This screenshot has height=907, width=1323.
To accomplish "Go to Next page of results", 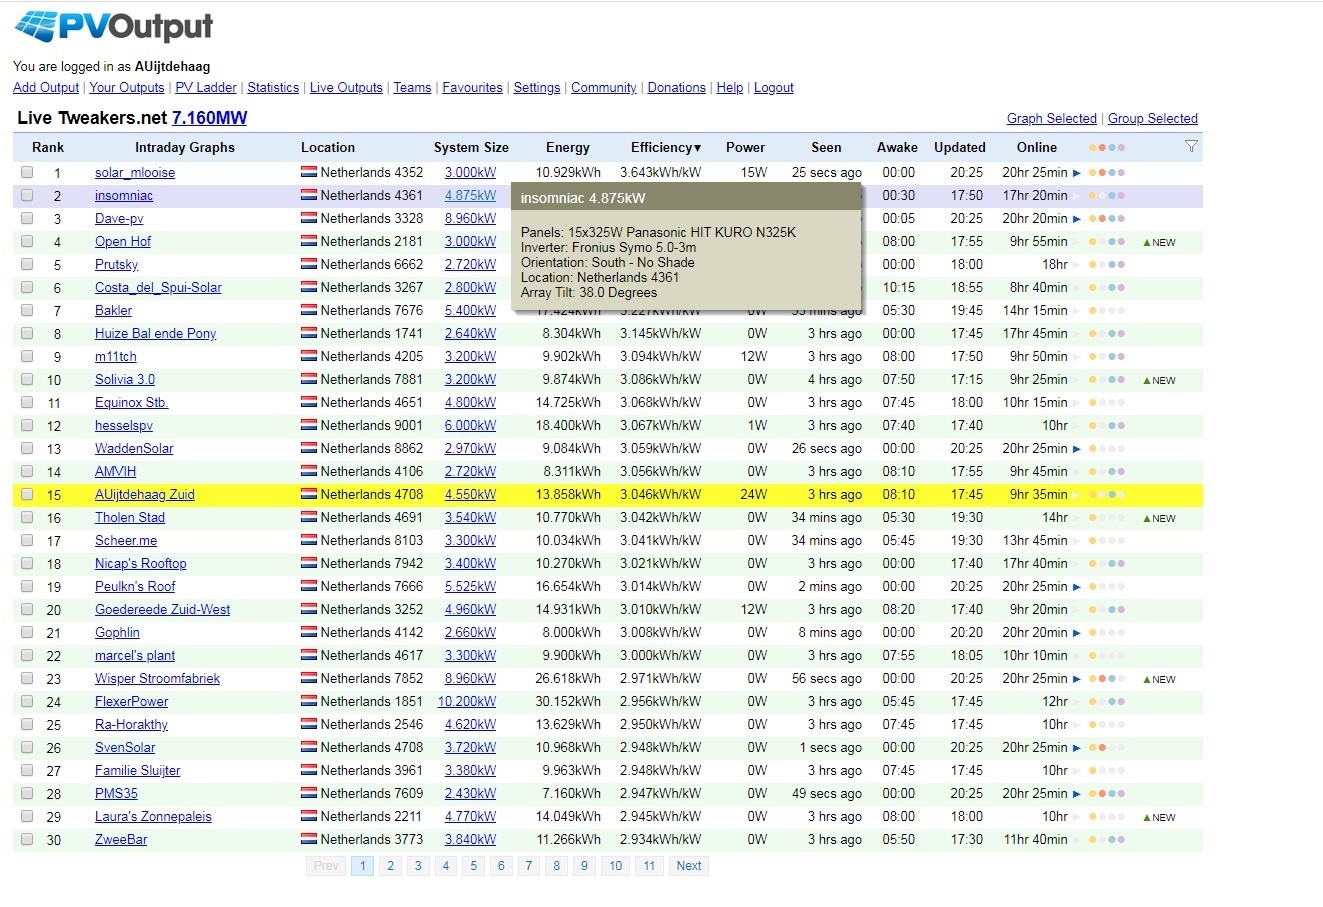I will click(x=688, y=866).
